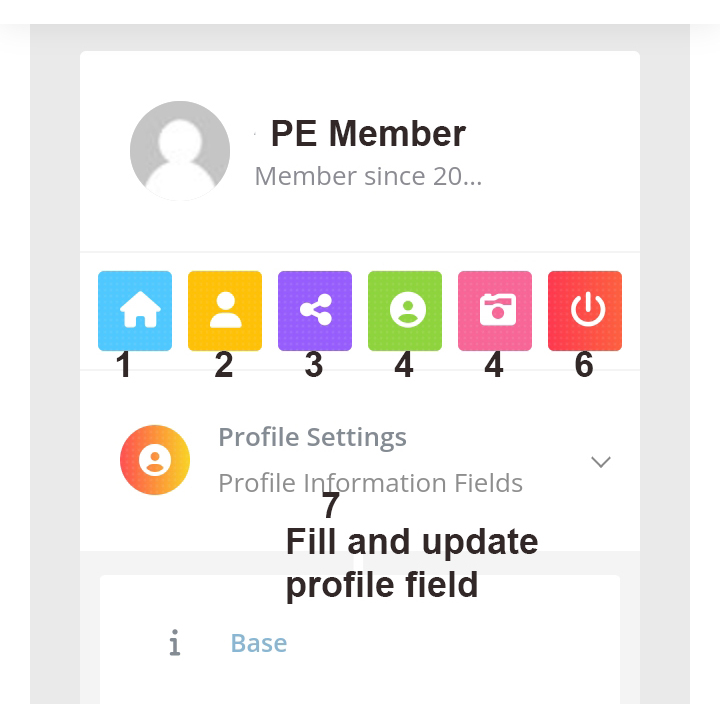Screen dimensions: 720x704
Task: Click the number 2 label under user icon
Action: 224,366
